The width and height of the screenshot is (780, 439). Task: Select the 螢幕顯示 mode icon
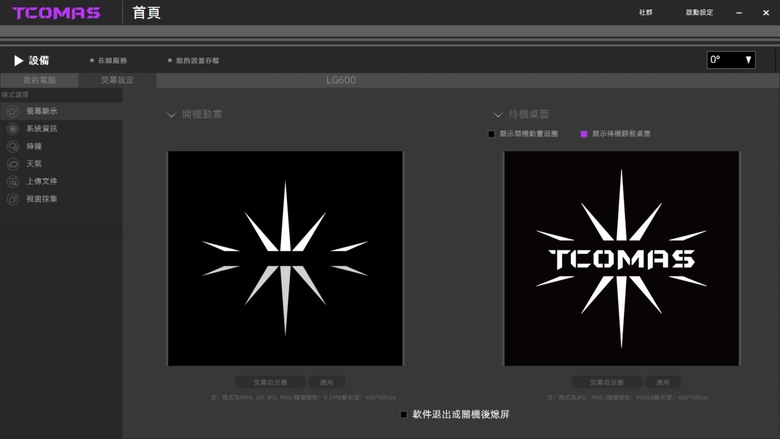tap(13, 111)
